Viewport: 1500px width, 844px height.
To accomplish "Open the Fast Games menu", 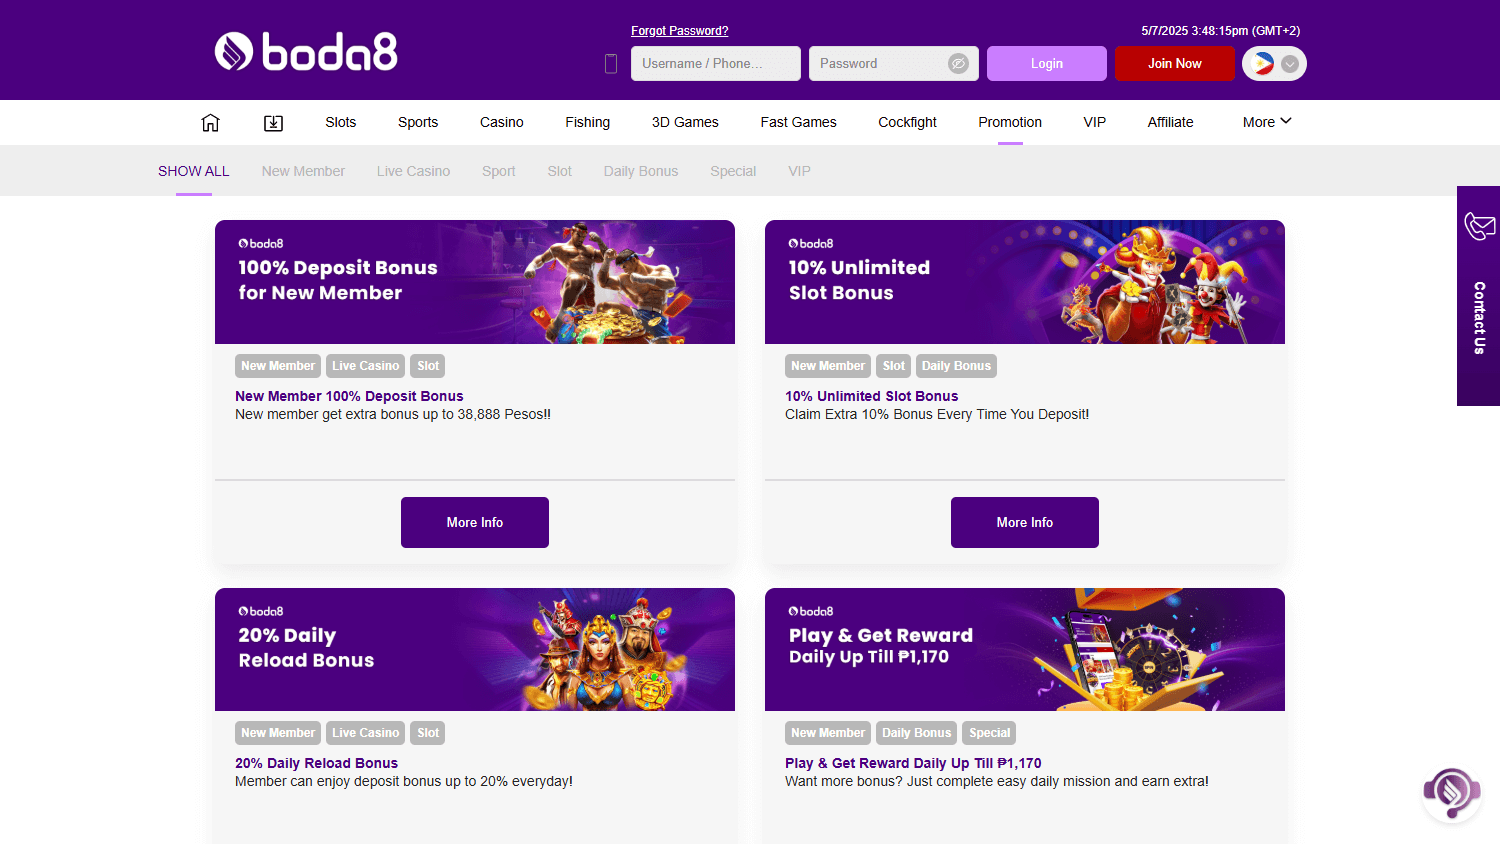I will point(798,122).
